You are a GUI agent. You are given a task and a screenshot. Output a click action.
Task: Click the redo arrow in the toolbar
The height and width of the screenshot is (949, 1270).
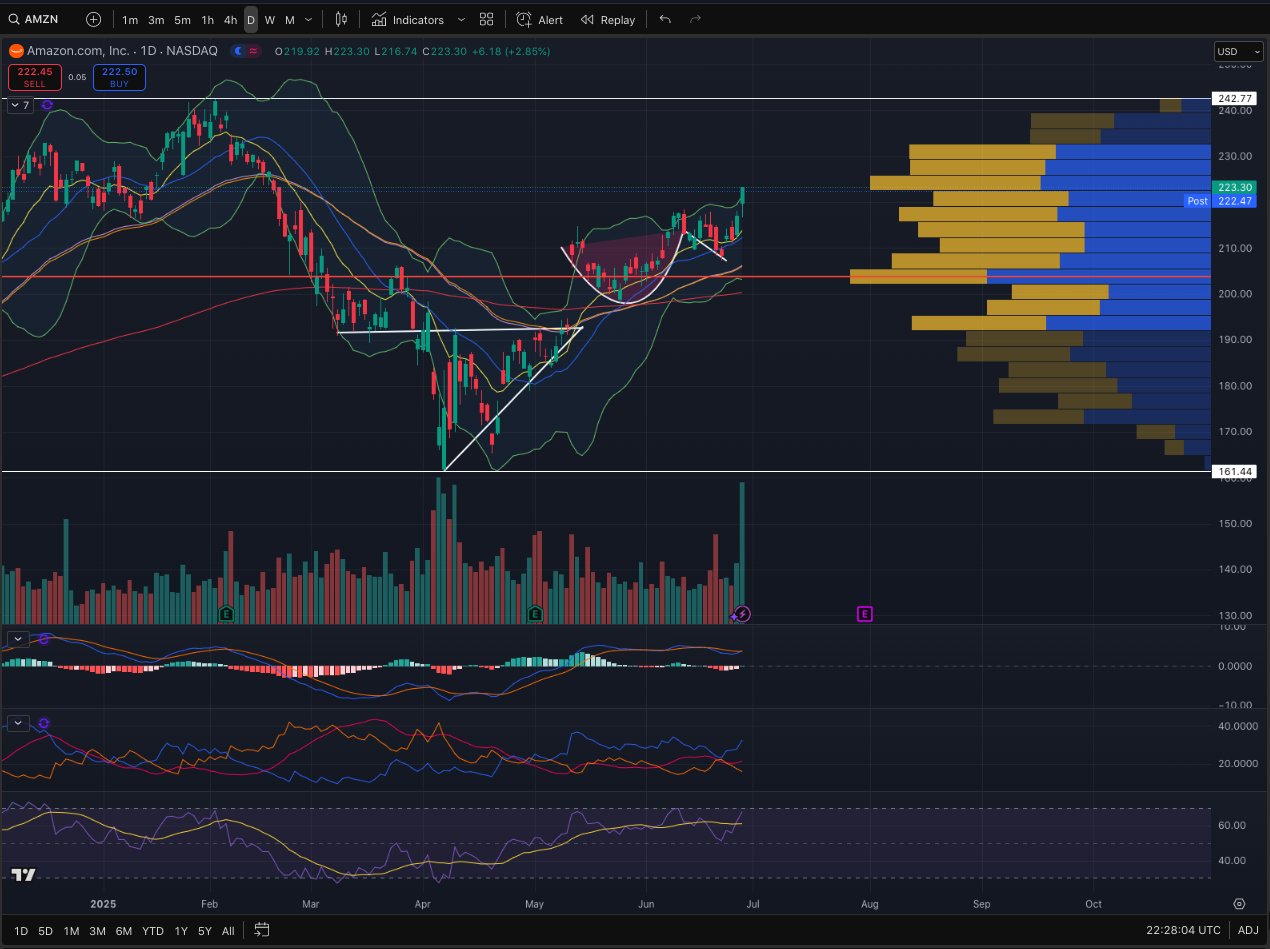pos(695,19)
